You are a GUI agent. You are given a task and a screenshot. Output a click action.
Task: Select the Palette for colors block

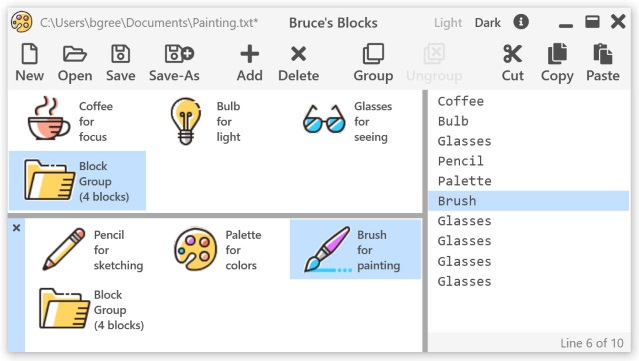click(218, 250)
